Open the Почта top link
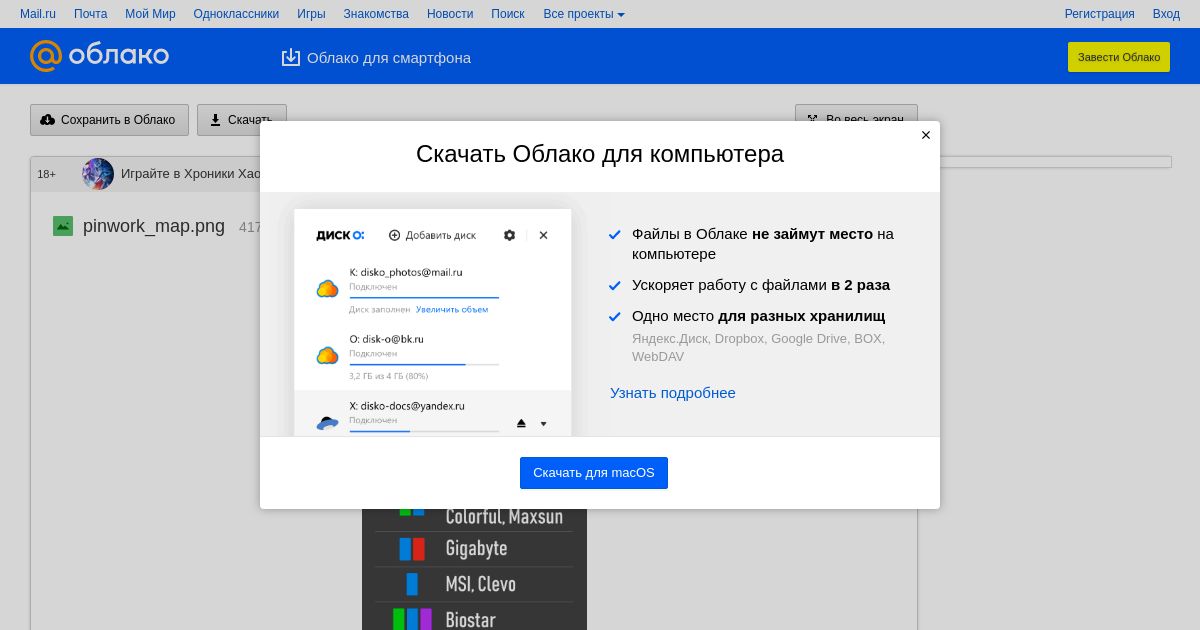This screenshot has width=1200, height=630. tap(90, 14)
